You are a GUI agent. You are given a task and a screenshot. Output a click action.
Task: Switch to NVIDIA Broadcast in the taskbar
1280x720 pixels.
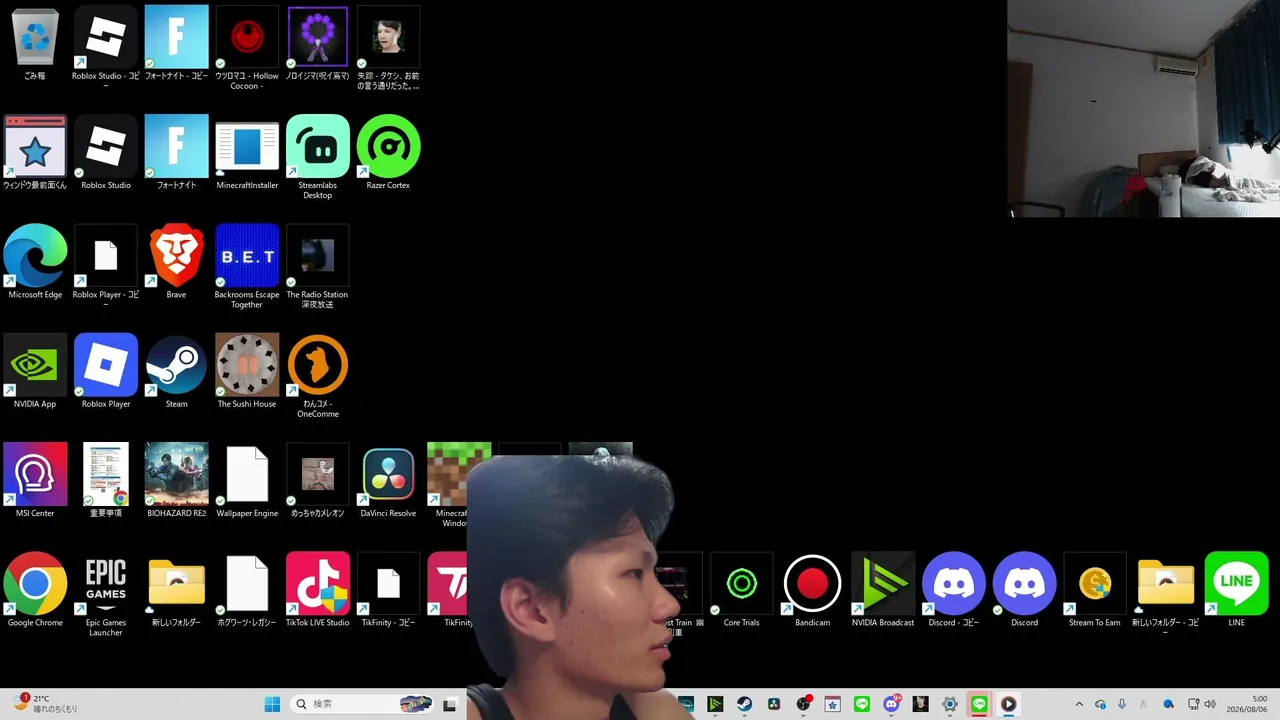pyautogui.click(x=715, y=704)
